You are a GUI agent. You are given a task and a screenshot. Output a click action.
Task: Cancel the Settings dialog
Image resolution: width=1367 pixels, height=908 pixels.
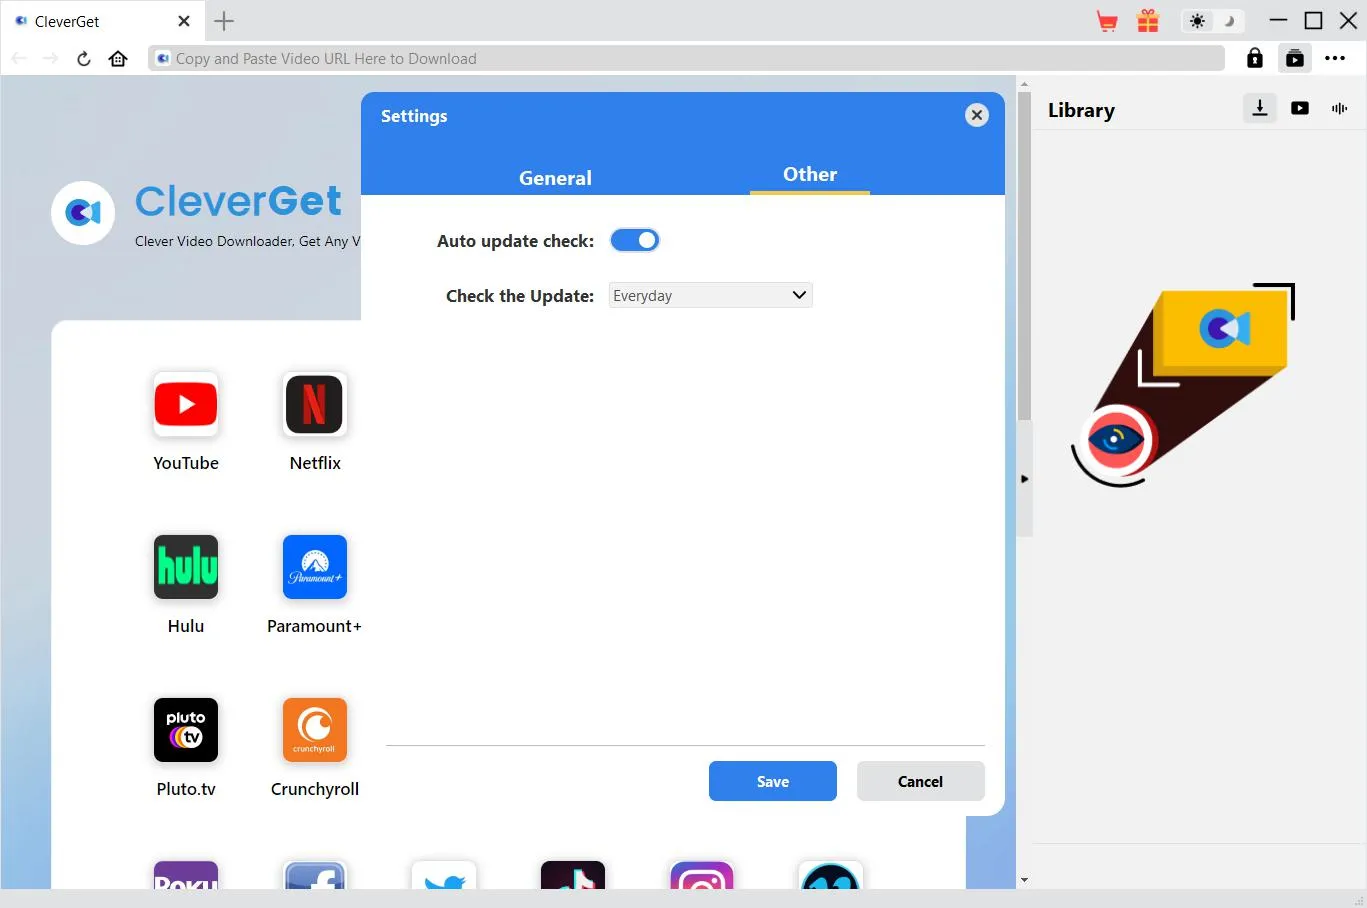920,781
